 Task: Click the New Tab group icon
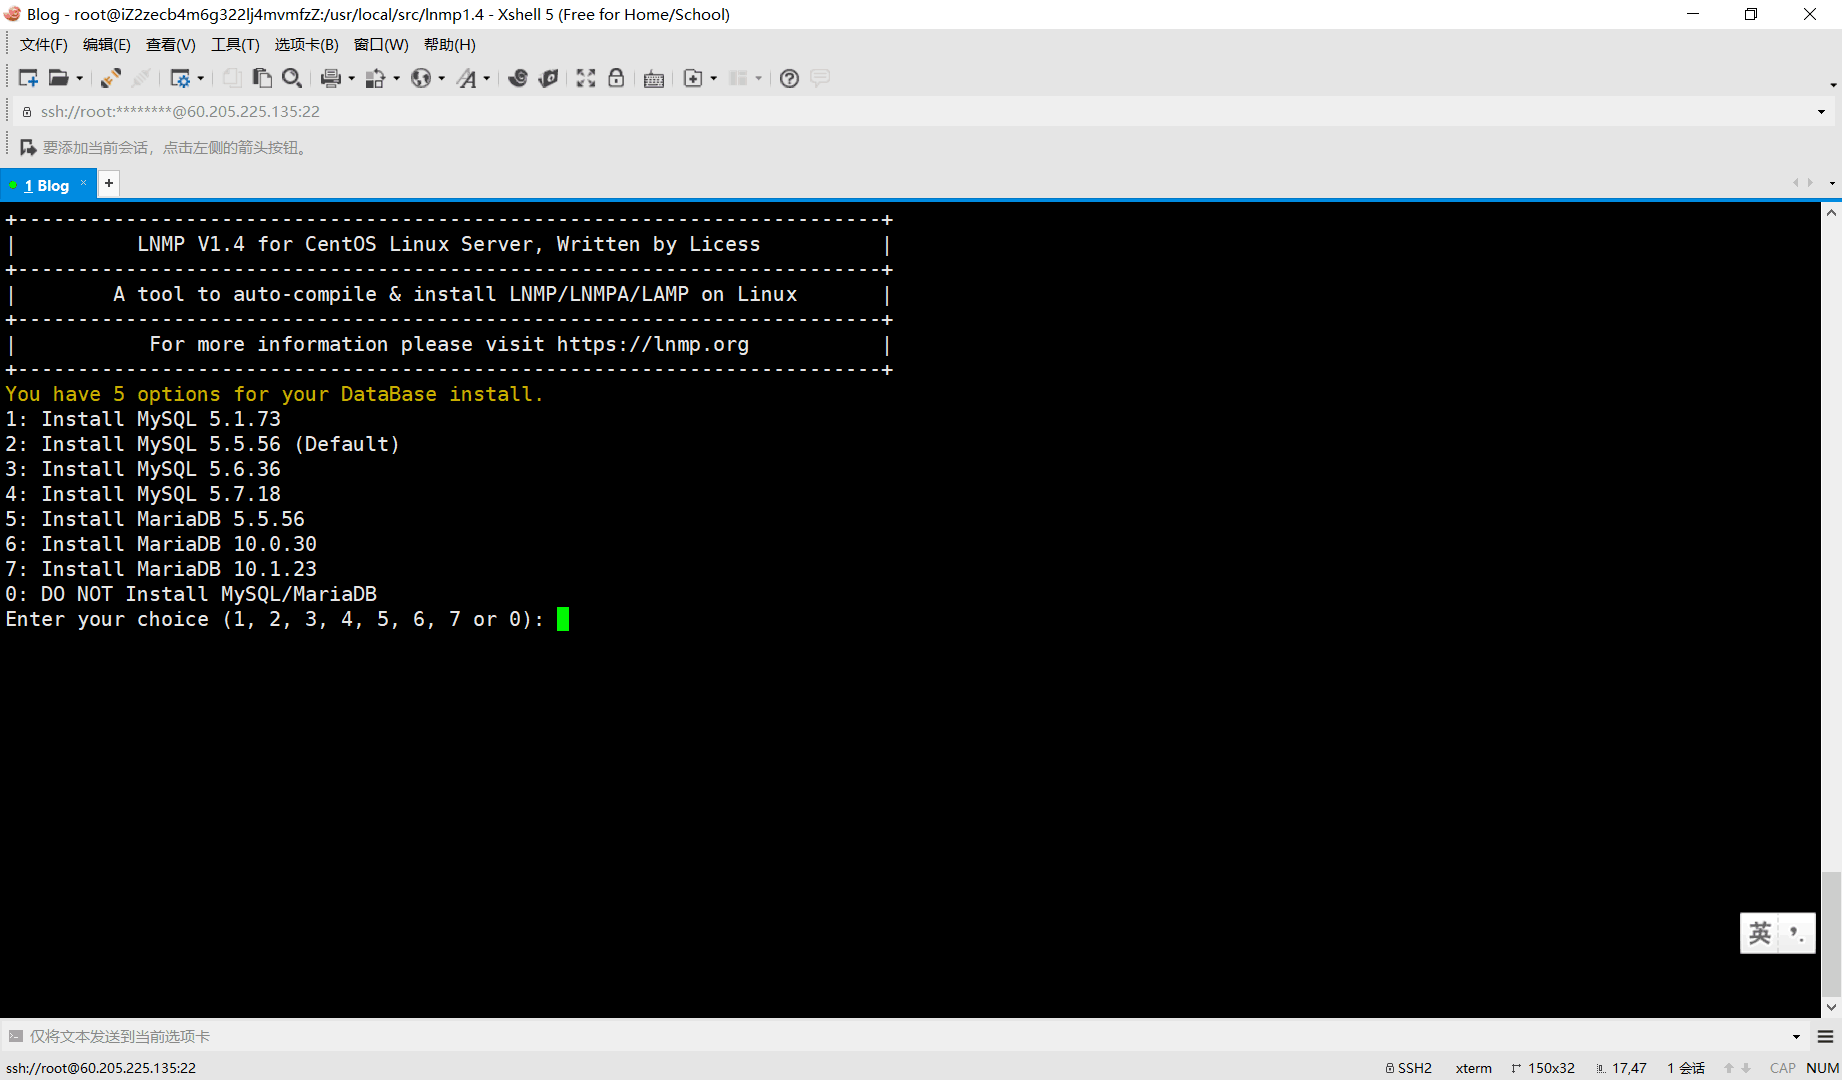point(693,78)
